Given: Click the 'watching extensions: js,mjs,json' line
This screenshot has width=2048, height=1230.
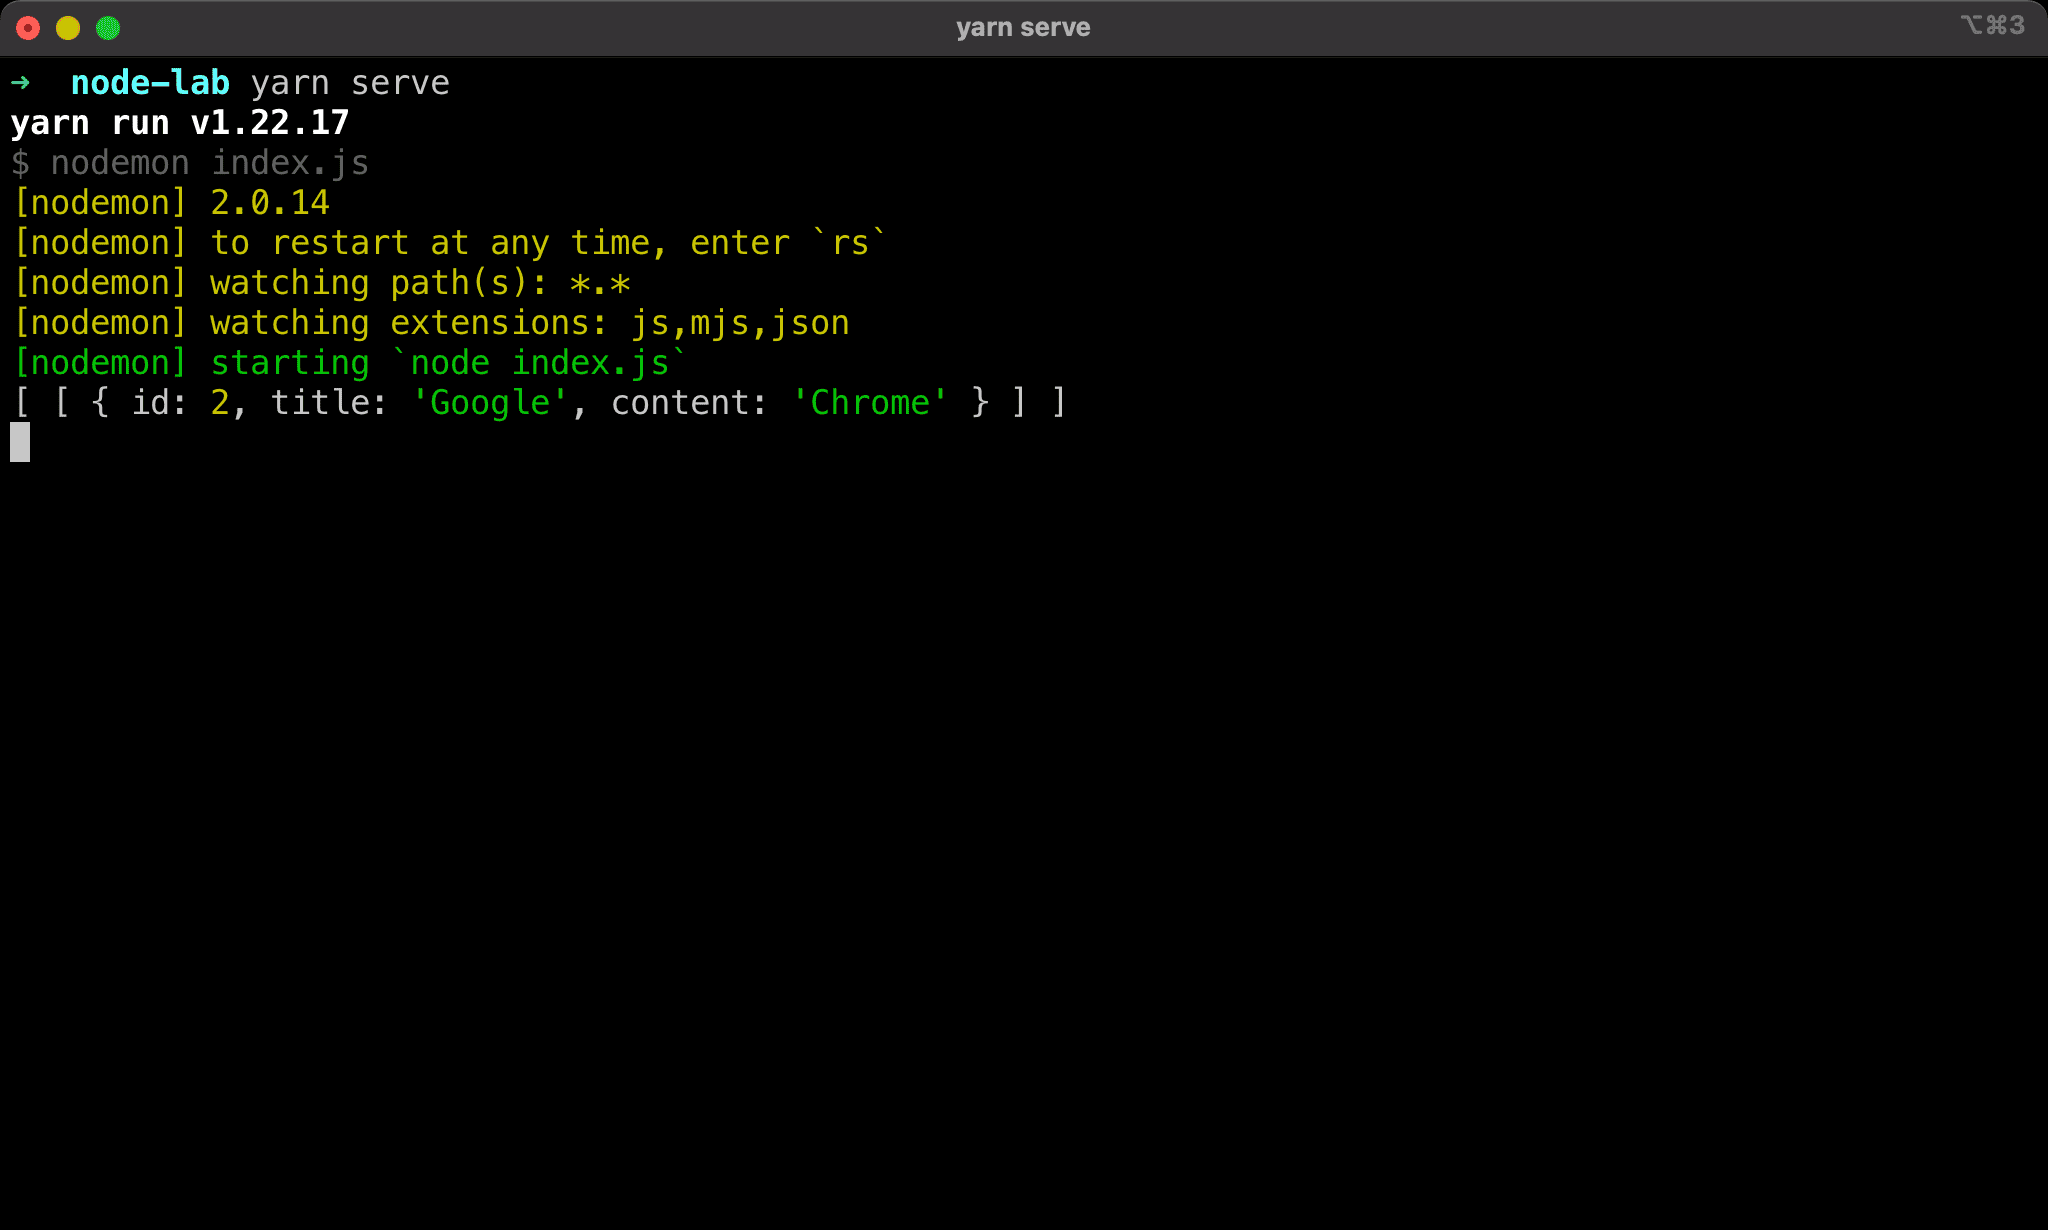Looking at the screenshot, I should click(x=431, y=322).
